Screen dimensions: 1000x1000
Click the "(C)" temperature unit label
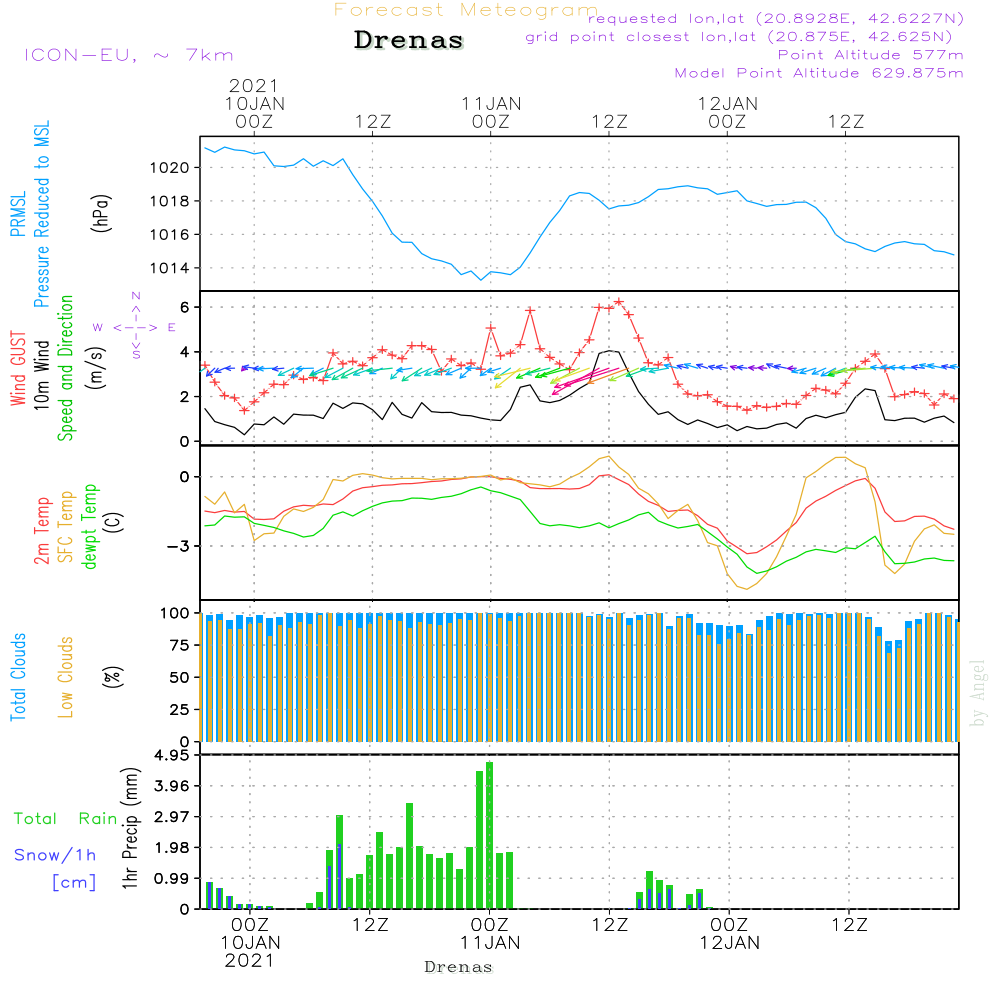[113, 522]
